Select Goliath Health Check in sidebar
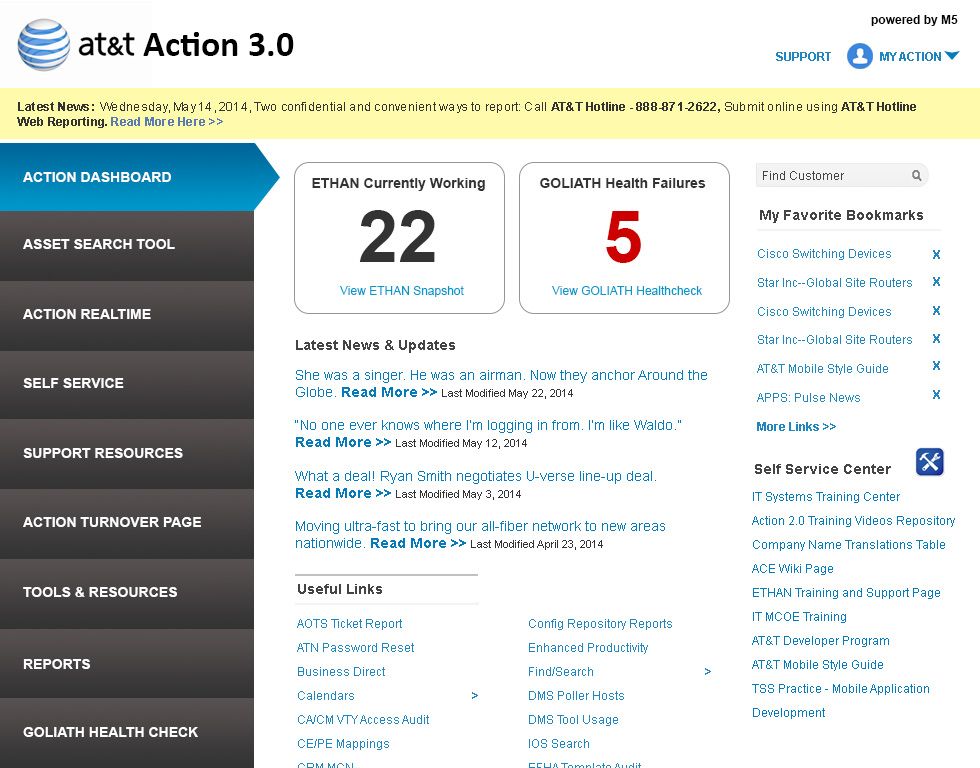Viewport: 980px width, 768px height. [127, 732]
